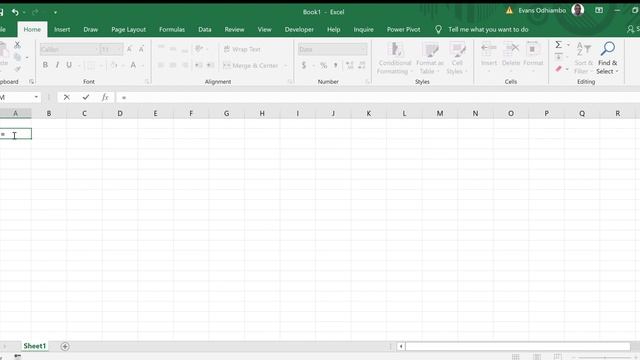This screenshot has width=640, height=360.
Task: Open the Power Pivot tab
Action: pos(403,29)
